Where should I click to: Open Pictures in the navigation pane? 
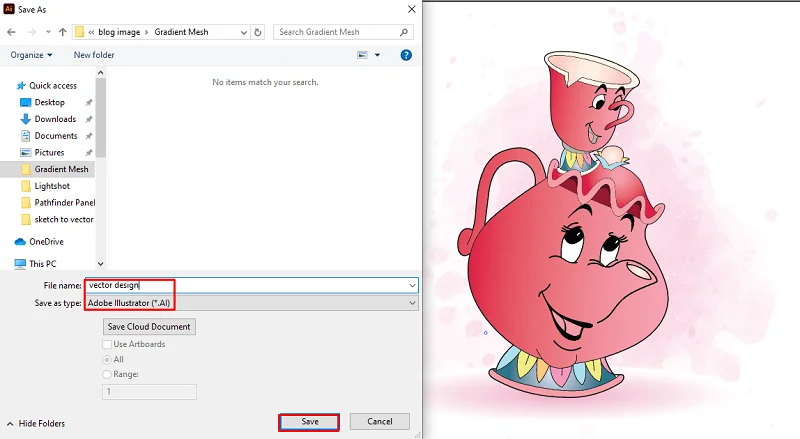[49, 152]
